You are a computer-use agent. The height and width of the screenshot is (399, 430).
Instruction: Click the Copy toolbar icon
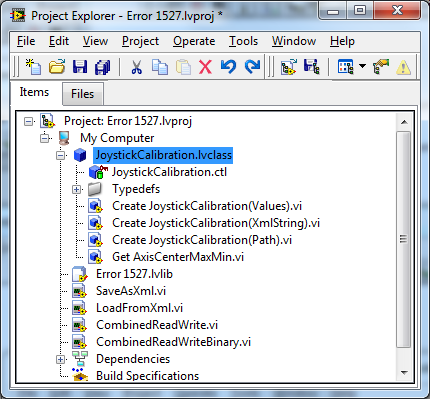160,67
